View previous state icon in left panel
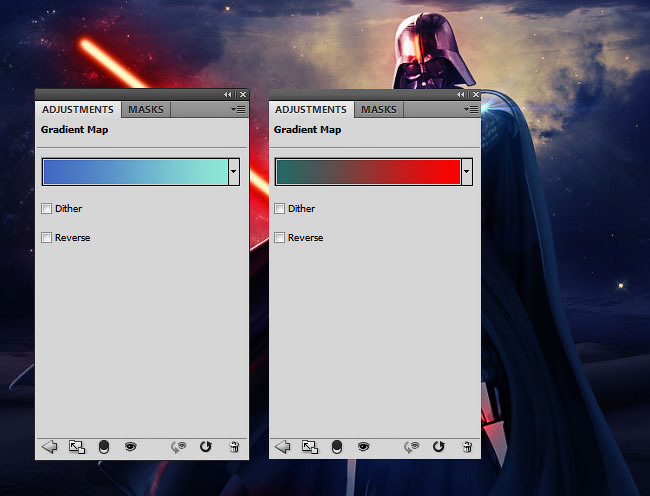 point(179,447)
